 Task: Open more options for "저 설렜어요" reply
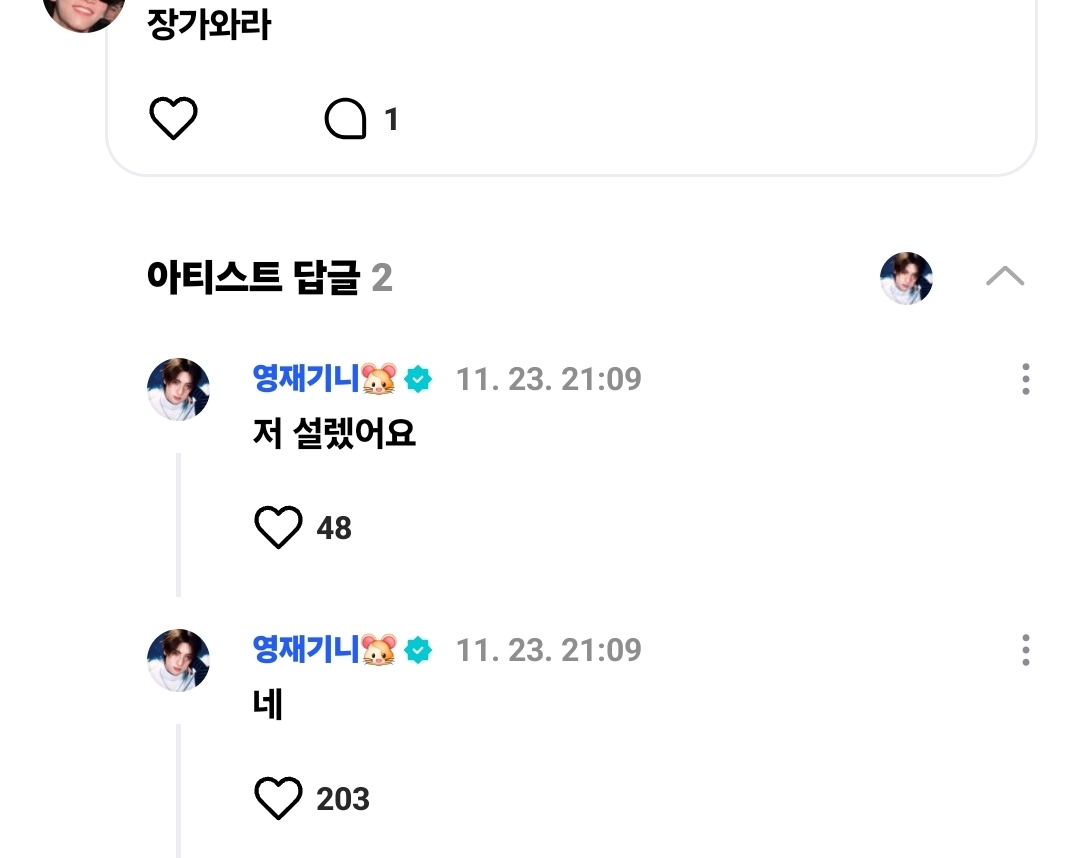click(1025, 380)
